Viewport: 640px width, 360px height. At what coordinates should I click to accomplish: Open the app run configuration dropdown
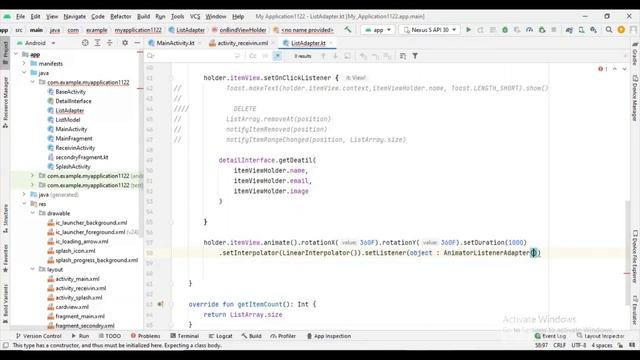coord(378,30)
